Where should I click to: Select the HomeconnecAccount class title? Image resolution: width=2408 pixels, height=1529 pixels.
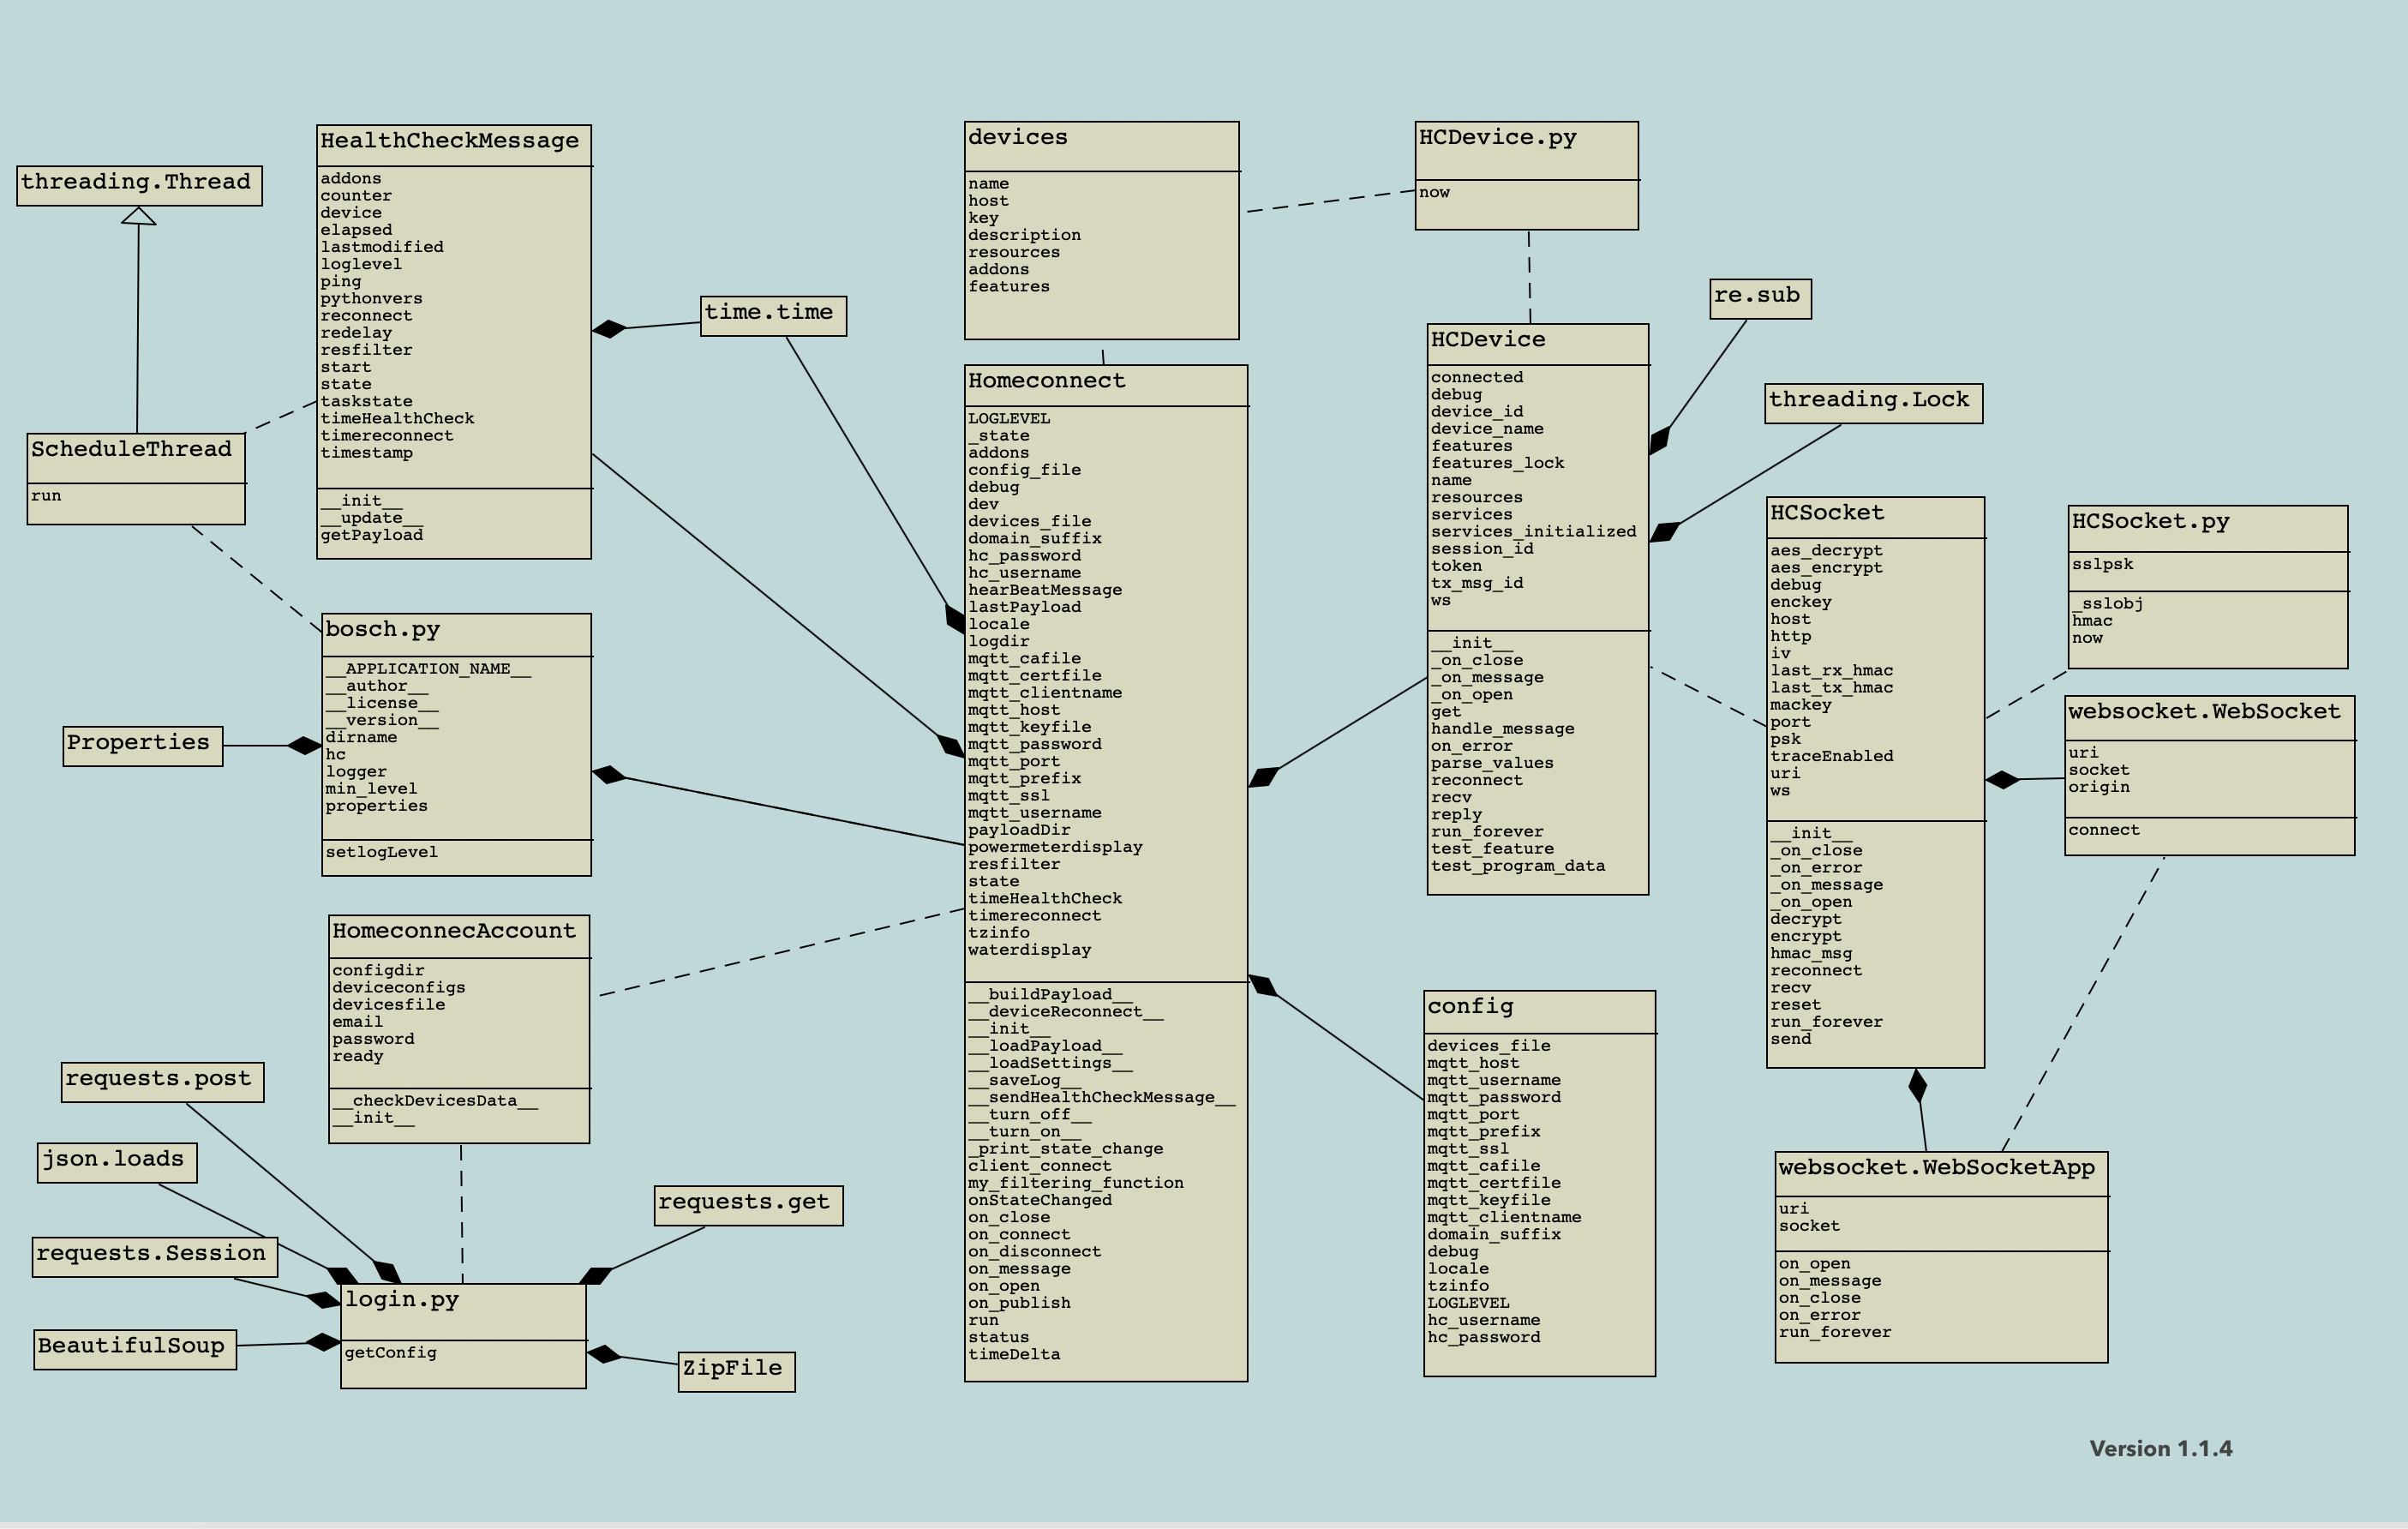coord(454,930)
